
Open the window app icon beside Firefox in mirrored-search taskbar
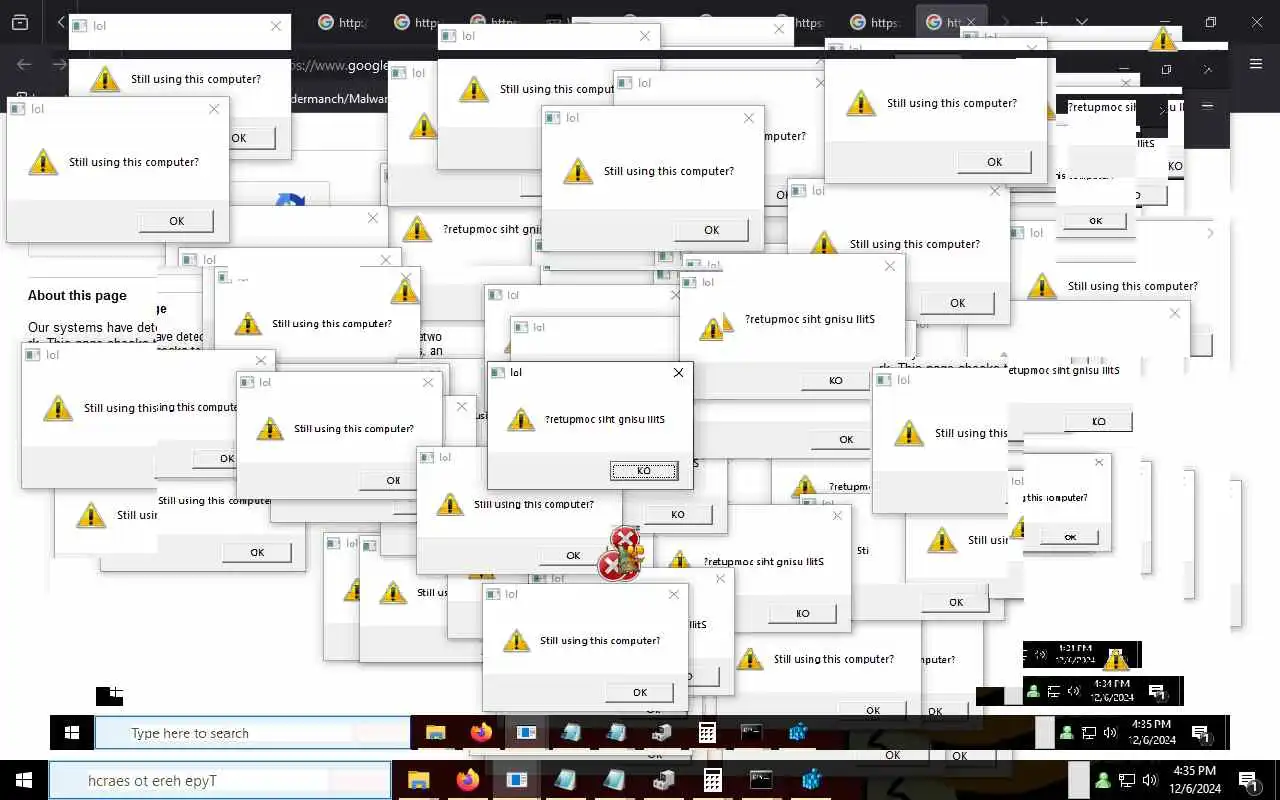[516, 780]
